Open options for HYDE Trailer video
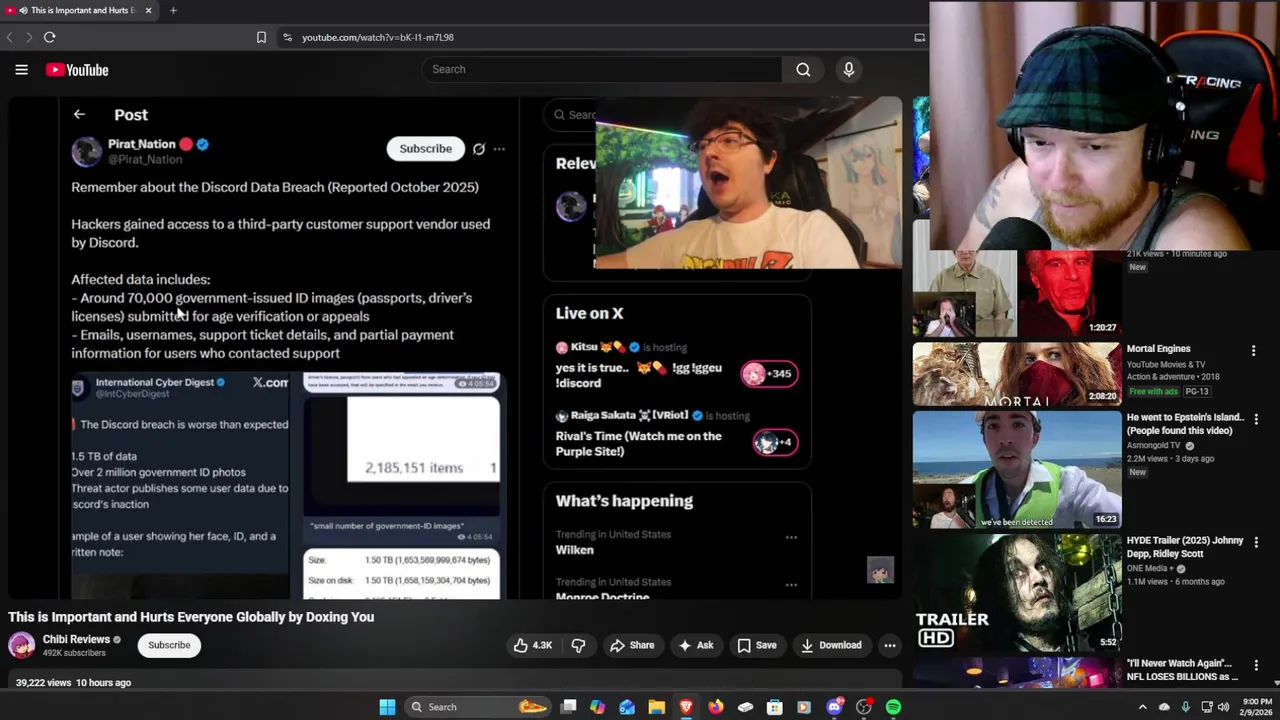Screen dimensions: 1280x720 pos(1256,542)
